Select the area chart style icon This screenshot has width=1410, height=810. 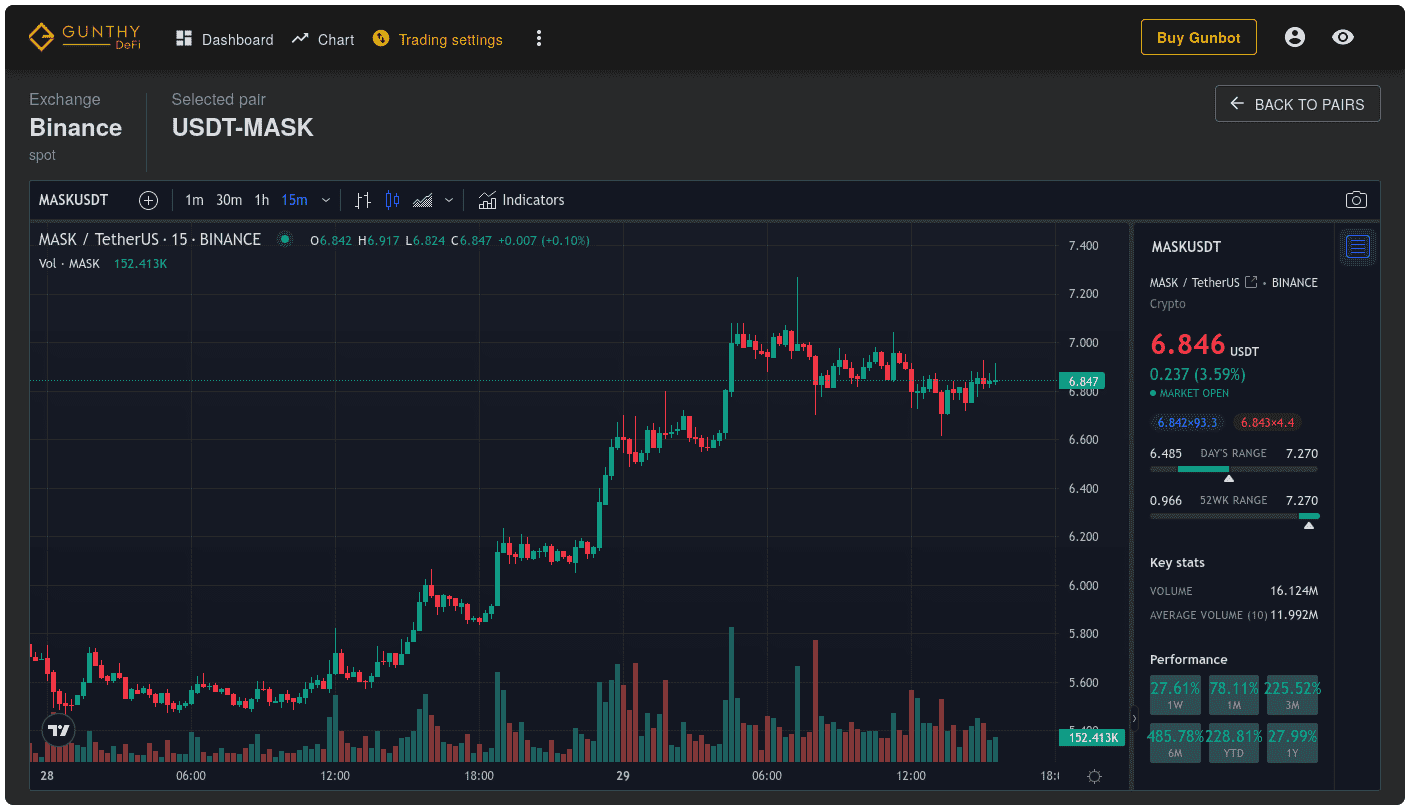coord(423,200)
